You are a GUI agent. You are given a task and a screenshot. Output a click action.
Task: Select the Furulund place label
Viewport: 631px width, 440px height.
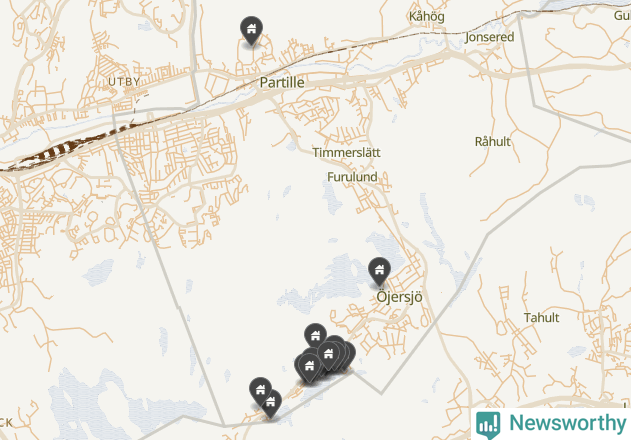[352, 177]
